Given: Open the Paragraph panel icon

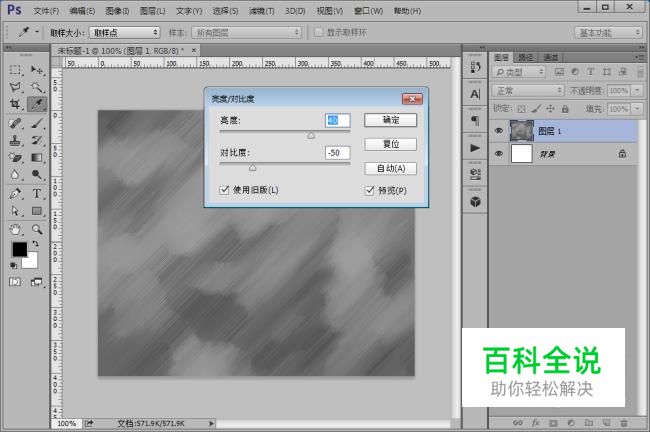Looking at the screenshot, I should tap(475, 121).
